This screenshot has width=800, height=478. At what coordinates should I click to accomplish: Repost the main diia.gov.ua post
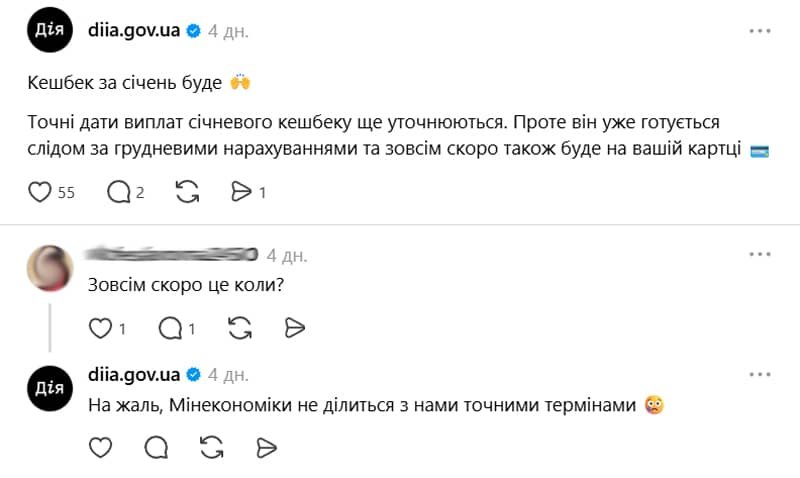point(187,192)
